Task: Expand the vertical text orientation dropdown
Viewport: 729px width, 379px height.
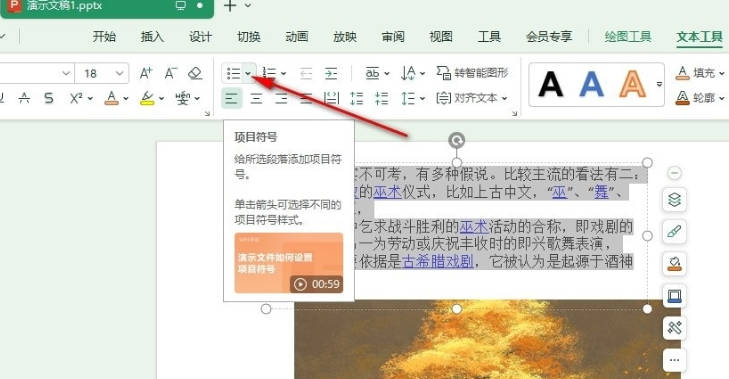Action: (422, 73)
